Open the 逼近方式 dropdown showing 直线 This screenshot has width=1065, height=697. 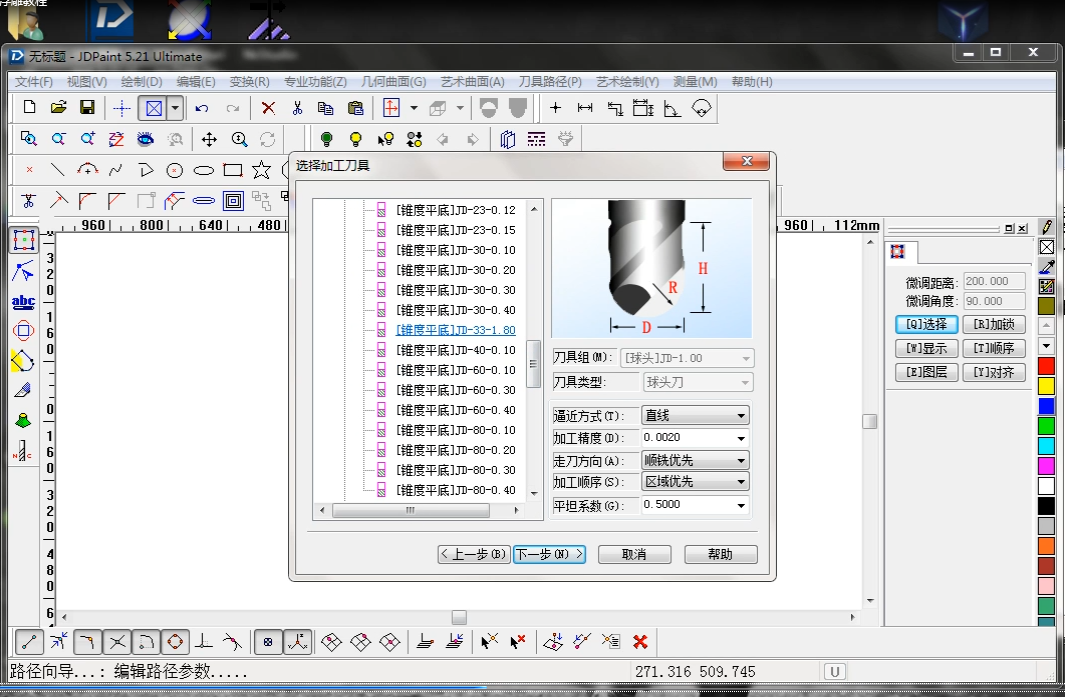point(696,416)
